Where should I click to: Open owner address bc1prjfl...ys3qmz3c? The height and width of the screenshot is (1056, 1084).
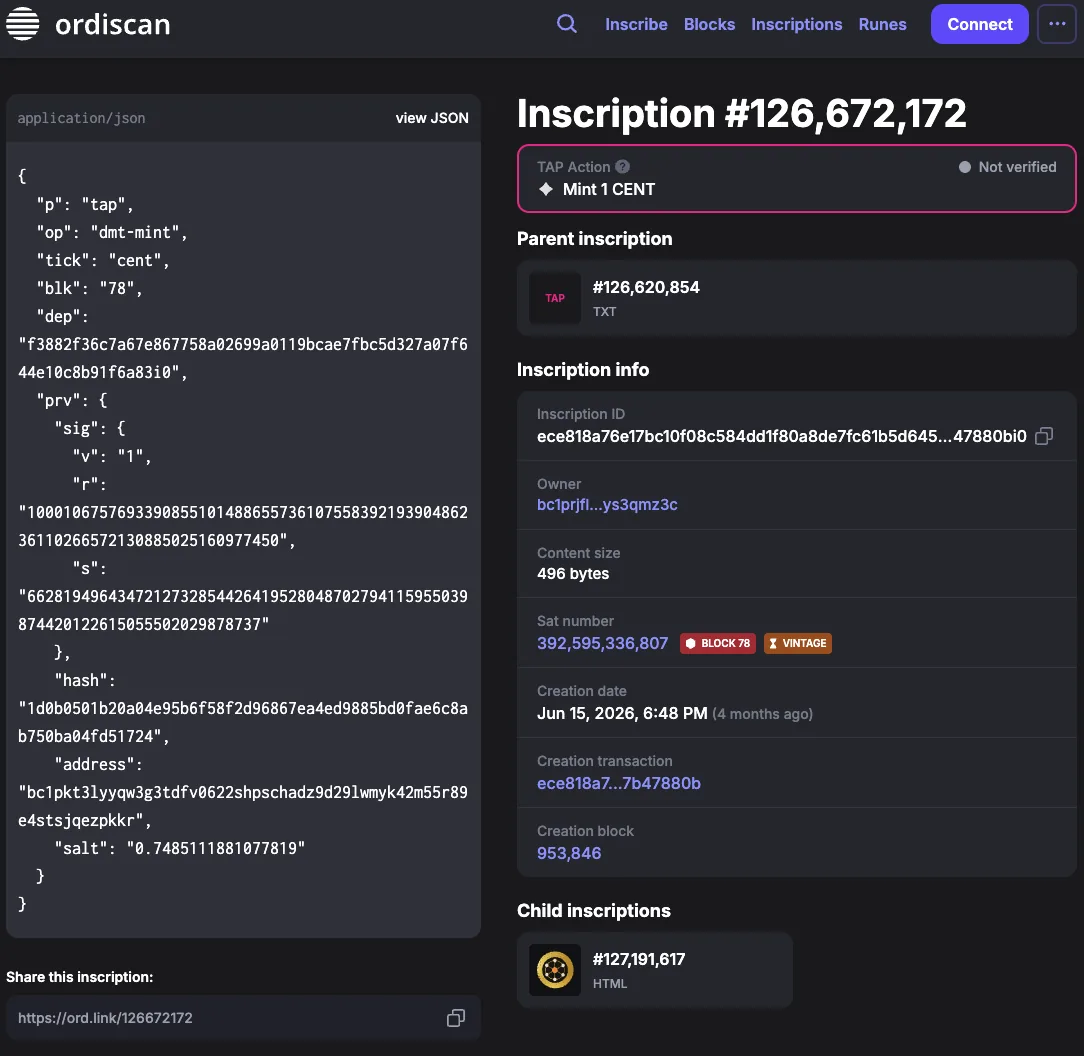[x=607, y=505]
